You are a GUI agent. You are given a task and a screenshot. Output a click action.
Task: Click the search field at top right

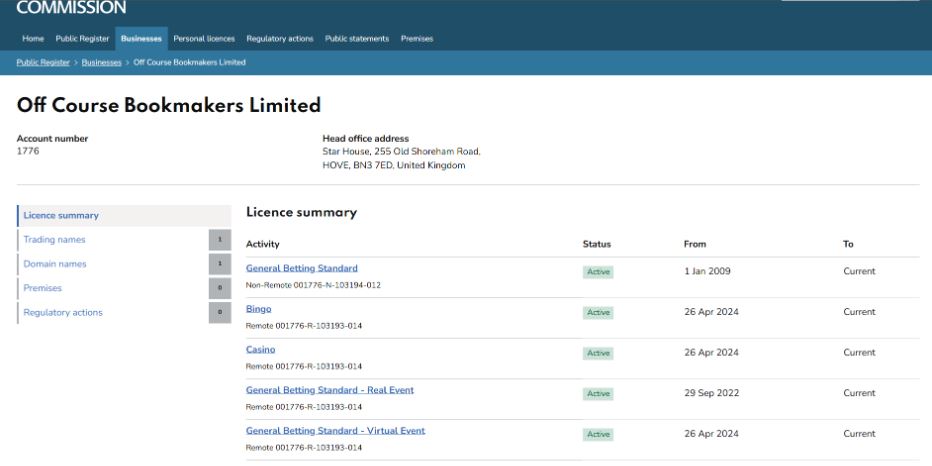[x=850, y=1]
